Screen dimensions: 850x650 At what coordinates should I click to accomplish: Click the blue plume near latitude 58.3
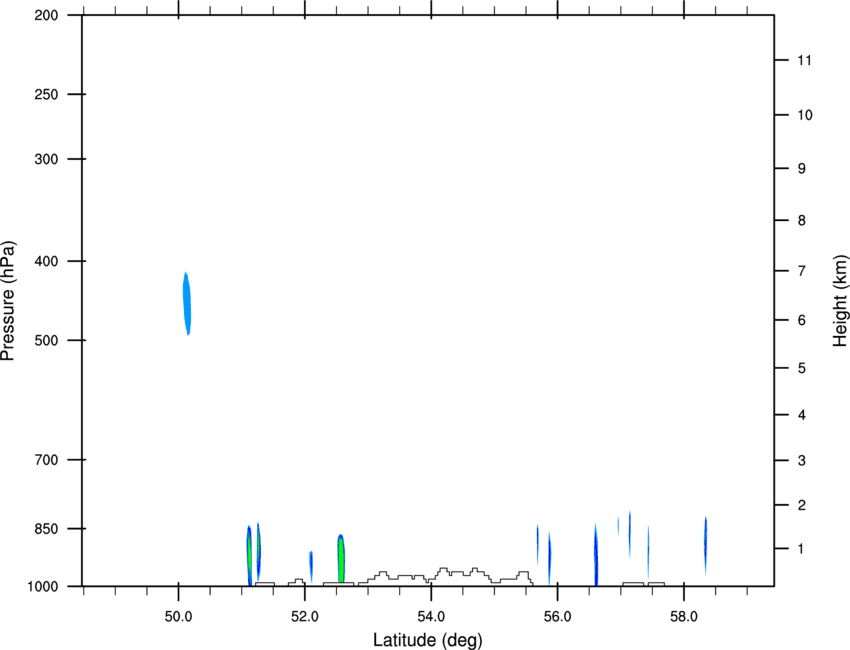tap(706, 546)
